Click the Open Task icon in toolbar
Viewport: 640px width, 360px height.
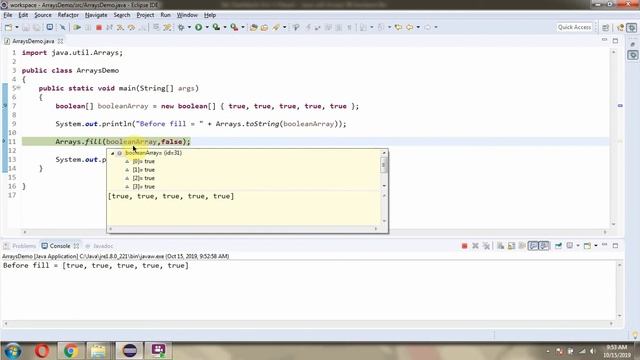(x=264, y=27)
